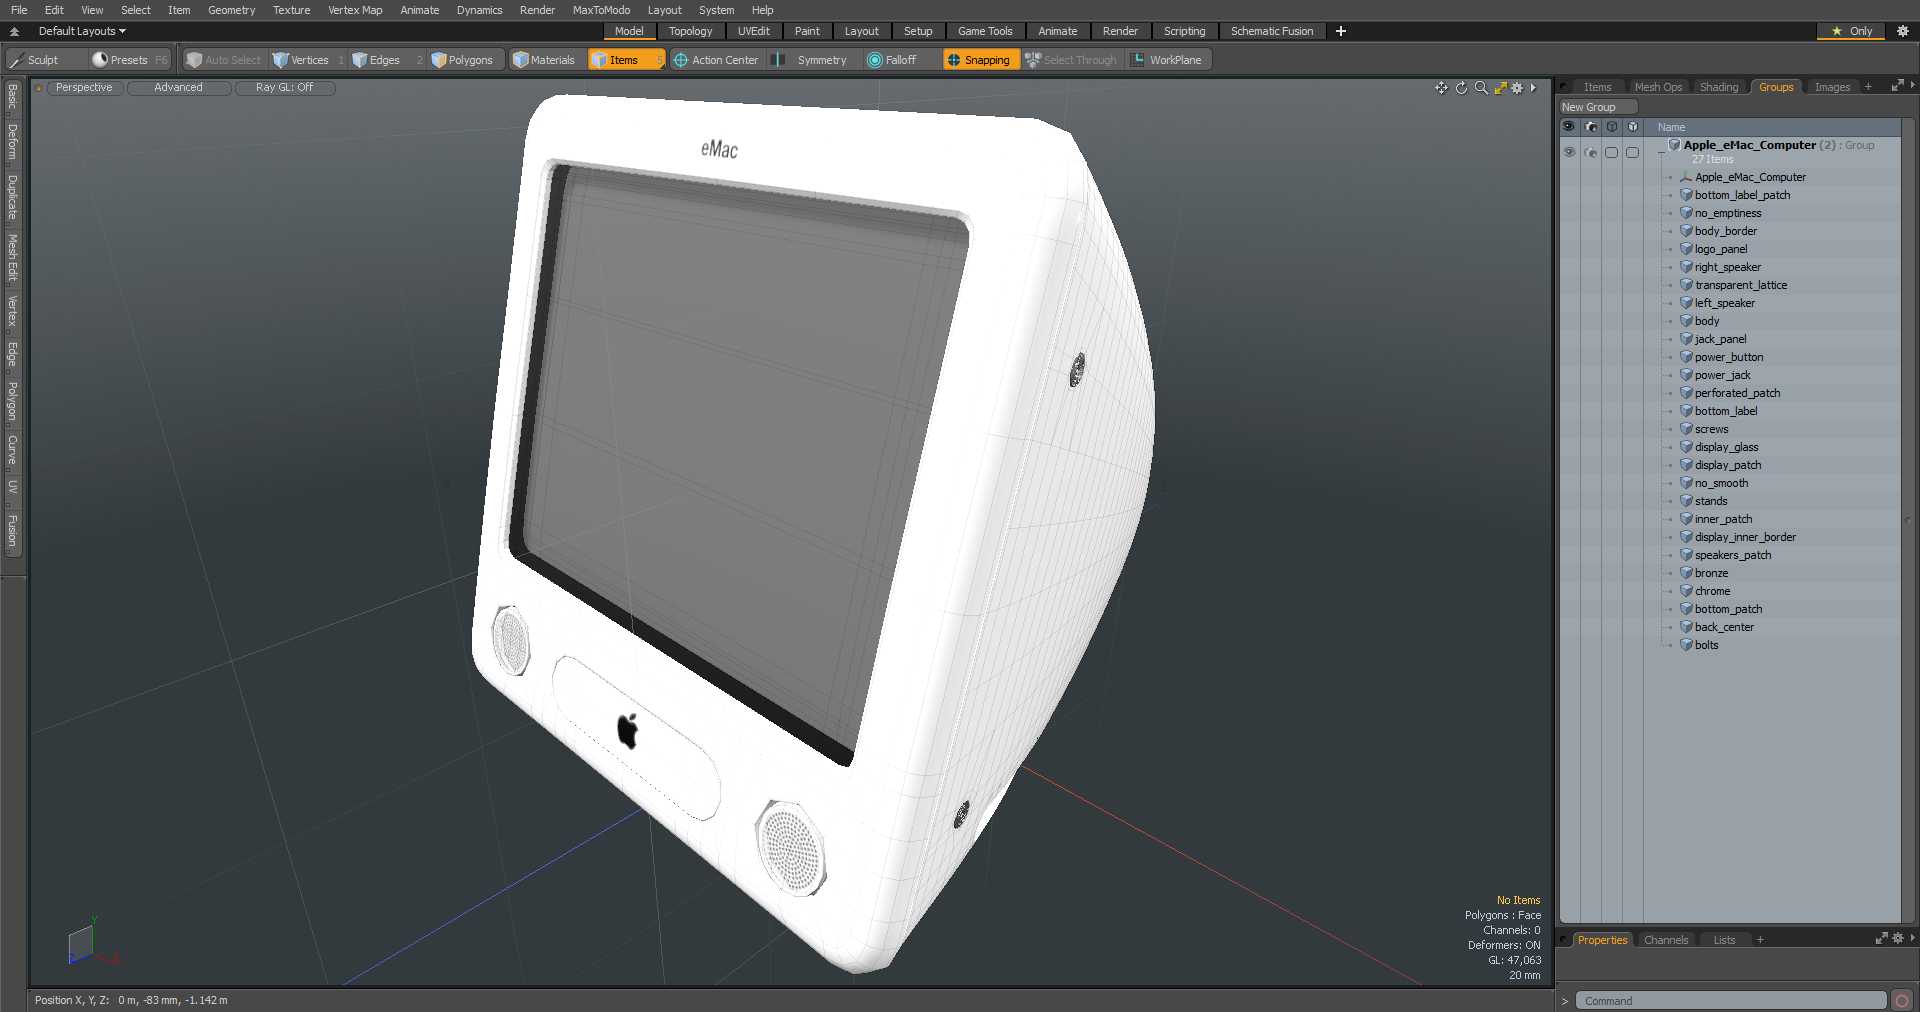1920x1012 pixels.
Task: Open viewport settings gear
Action: point(1517,88)
